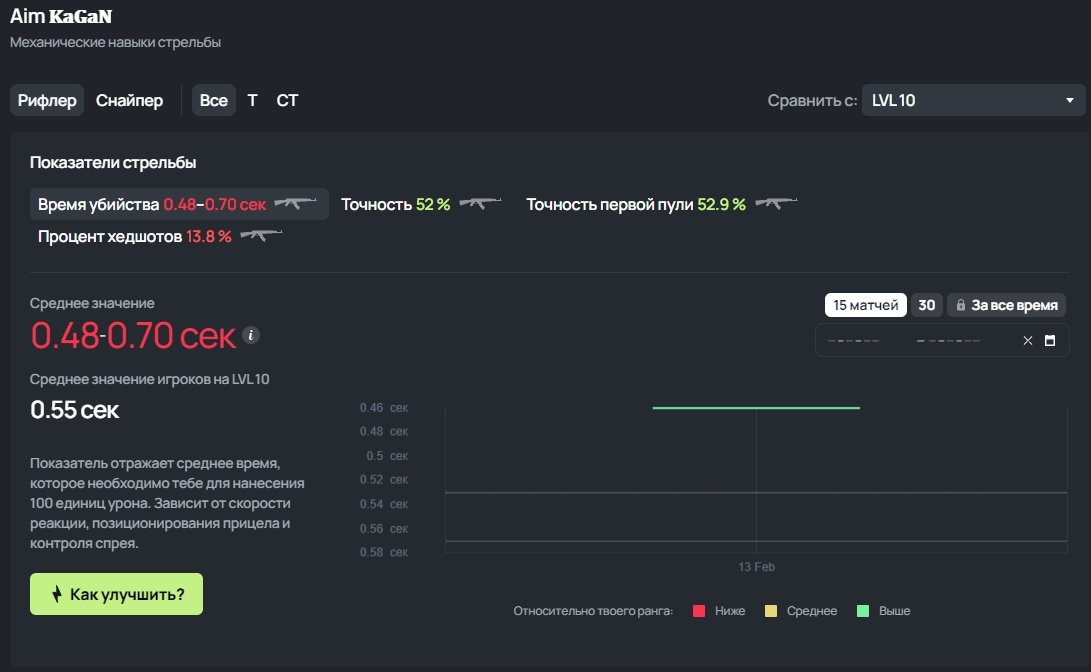Image resolution: width=1091 pixels, height=672 pixels.
Task: Click the rifle icon next to Время убийства
Action: pyautogui.click(x=295, y=204)
